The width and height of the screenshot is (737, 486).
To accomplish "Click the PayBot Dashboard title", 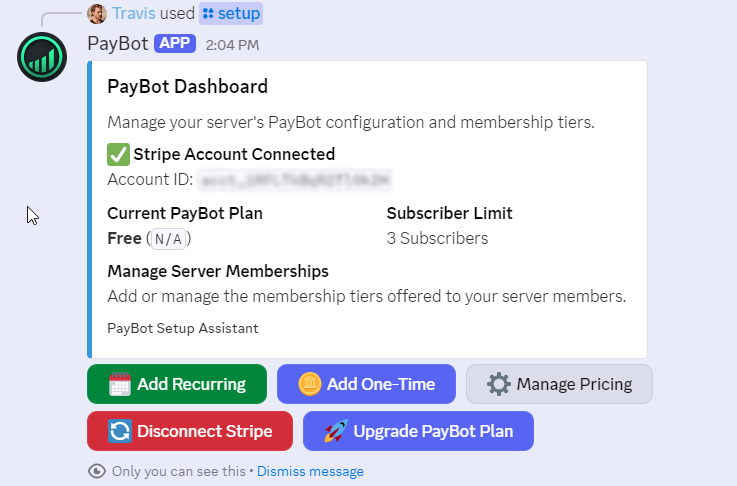I will (x=188, y=86).
